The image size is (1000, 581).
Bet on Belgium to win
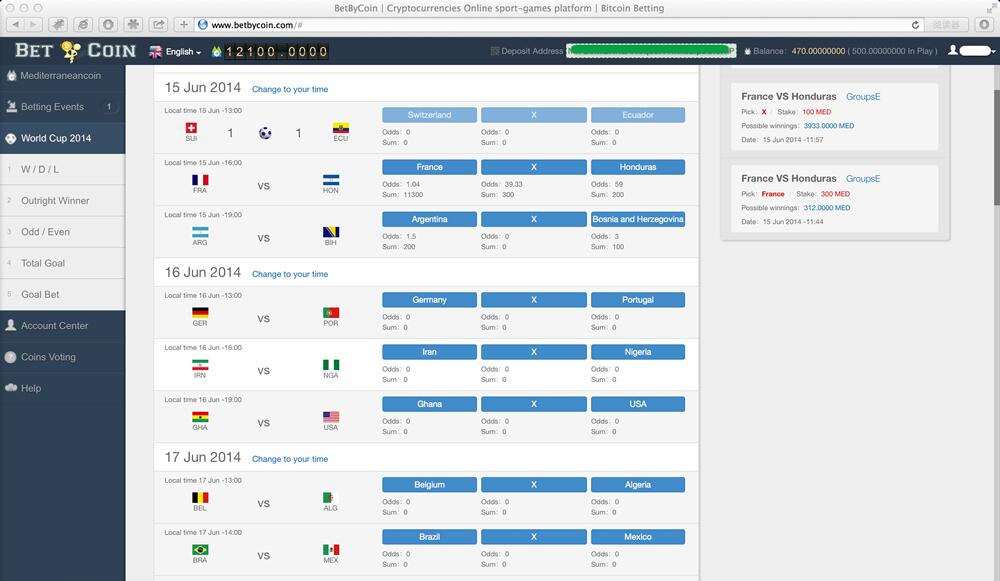tap(429, 485)
